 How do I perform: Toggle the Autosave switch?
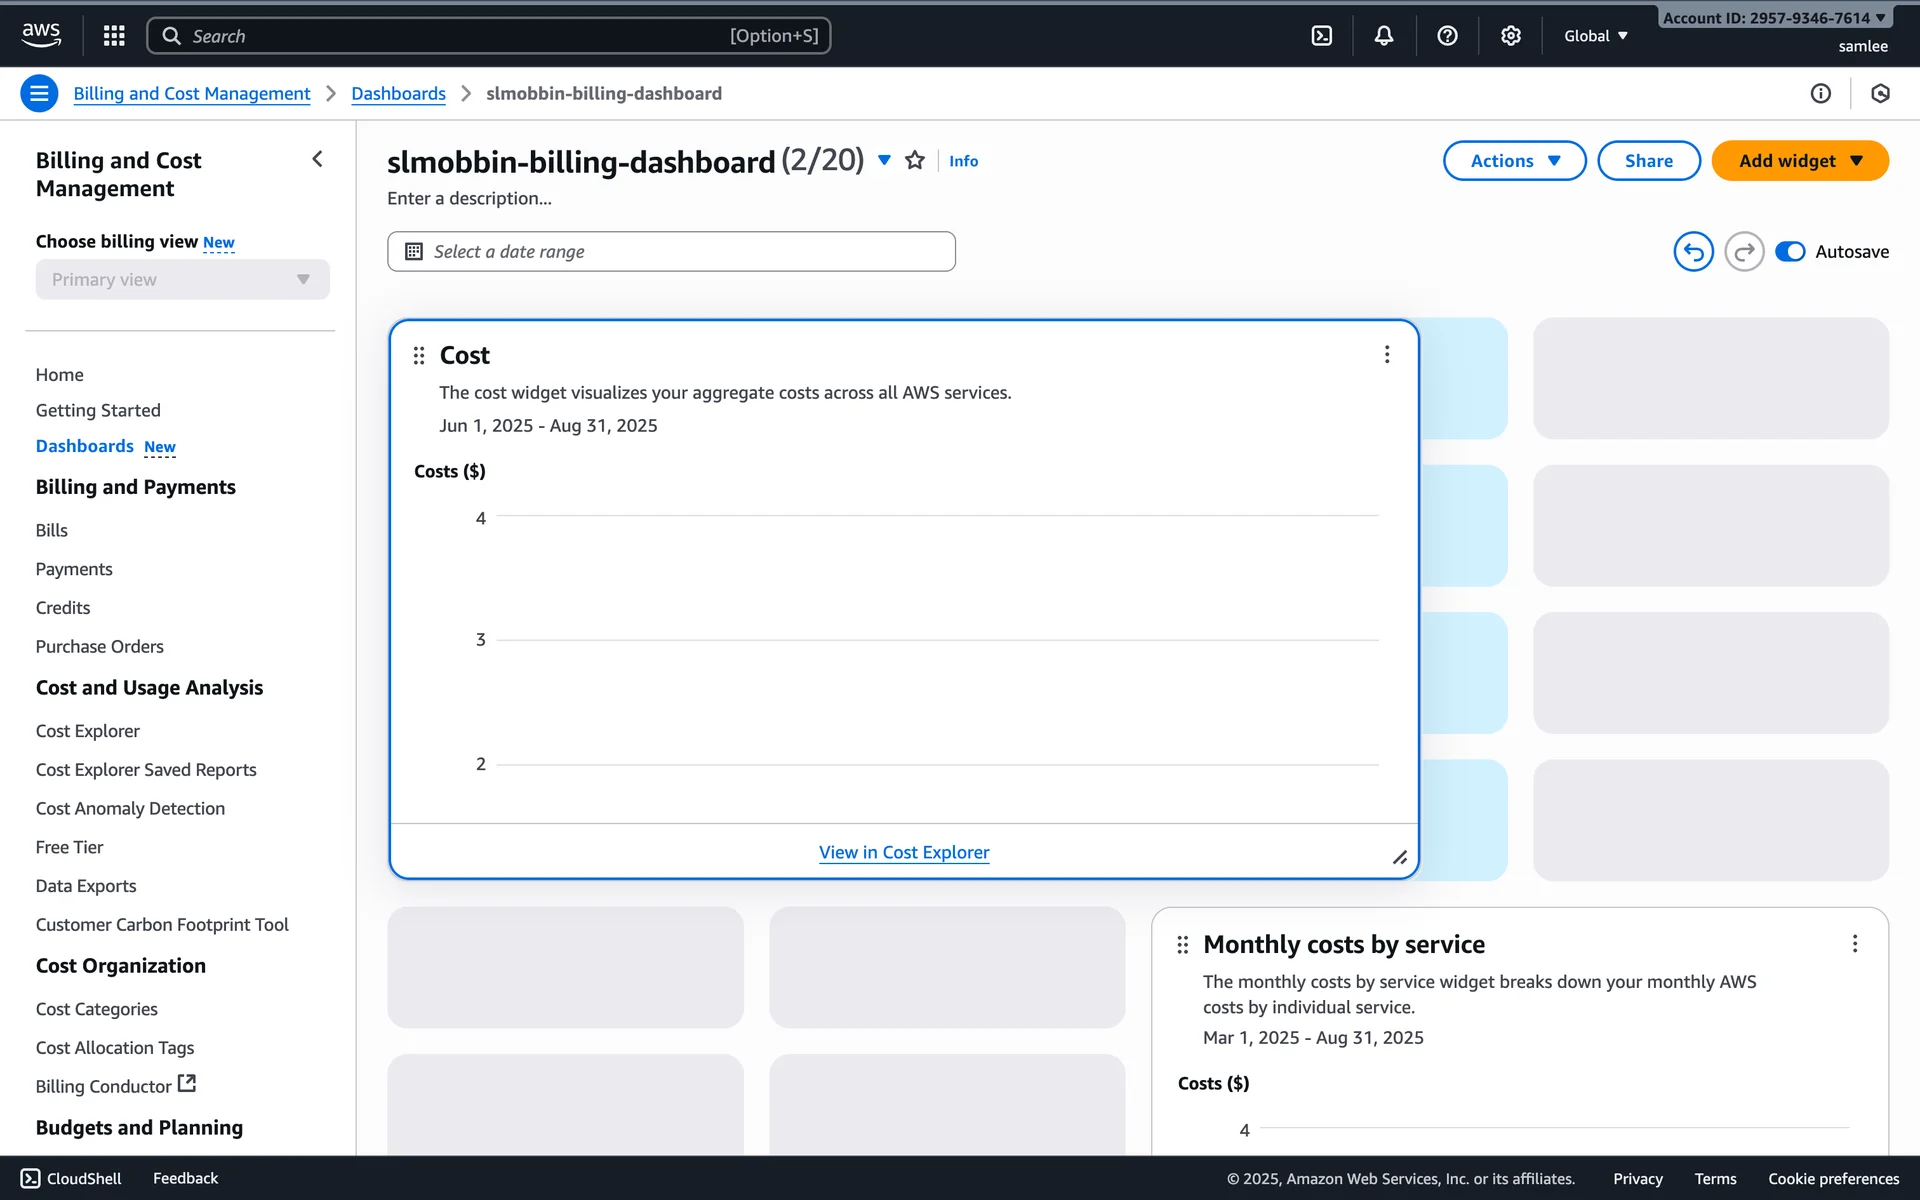tap(1790, 252)
